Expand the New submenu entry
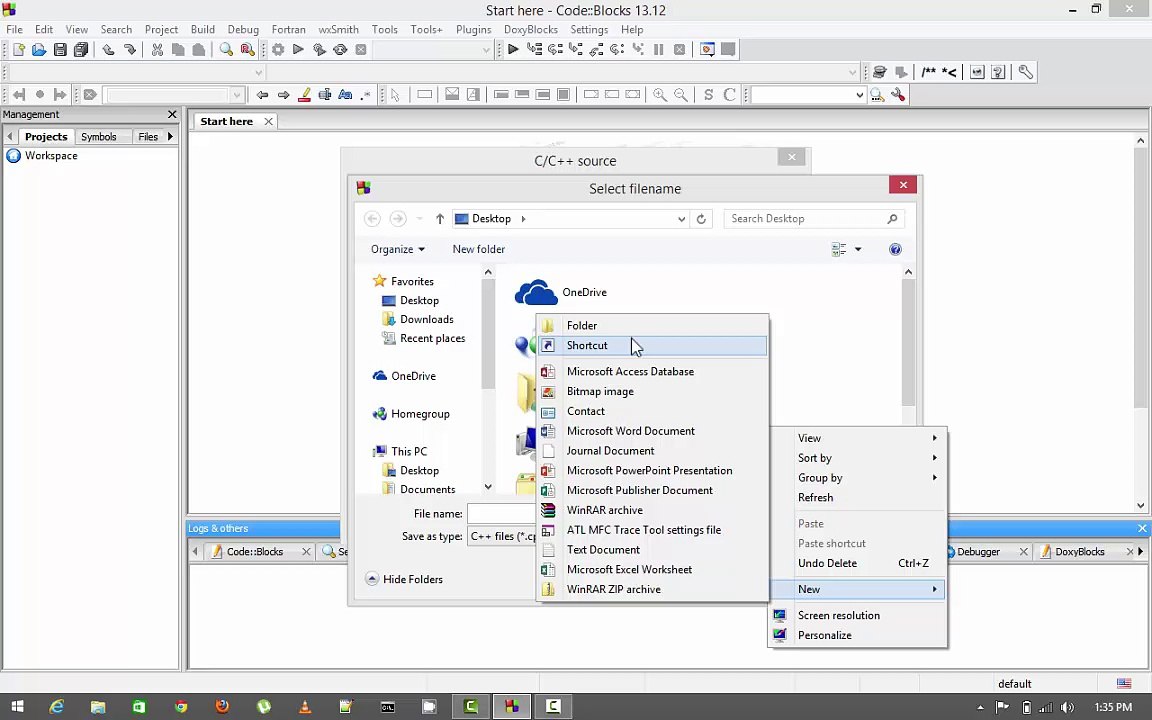This screenshot has height=720, width=1152. coord(857,589)
